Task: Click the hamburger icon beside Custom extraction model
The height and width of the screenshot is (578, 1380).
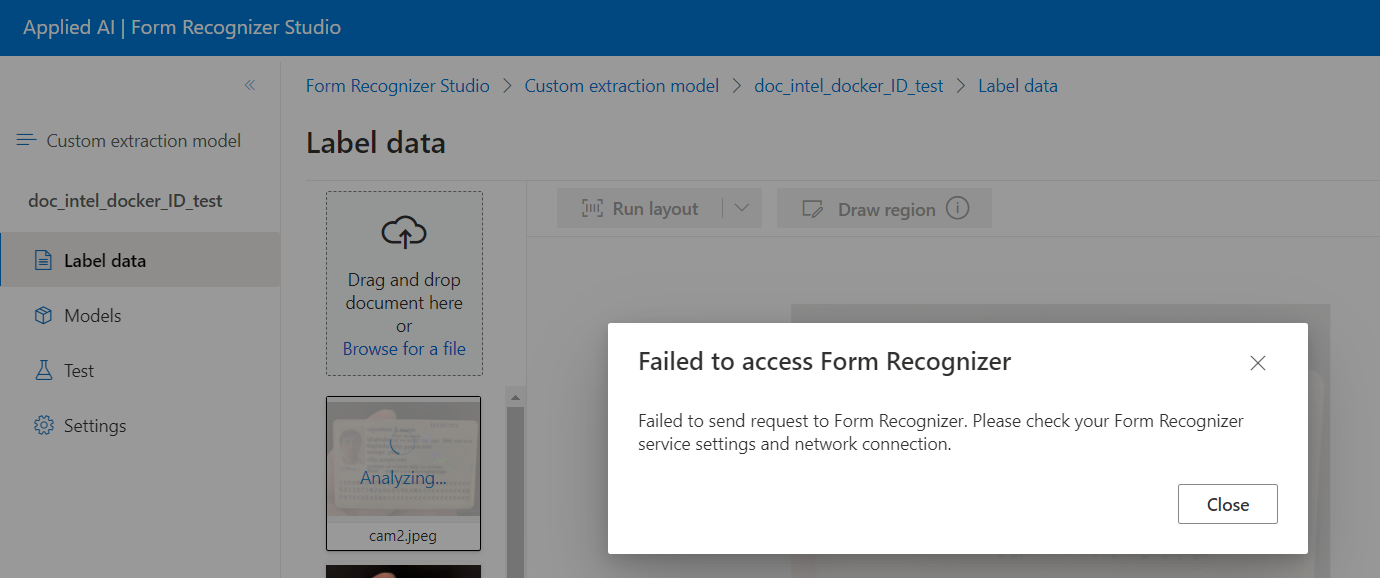Action: pos(25,139)
